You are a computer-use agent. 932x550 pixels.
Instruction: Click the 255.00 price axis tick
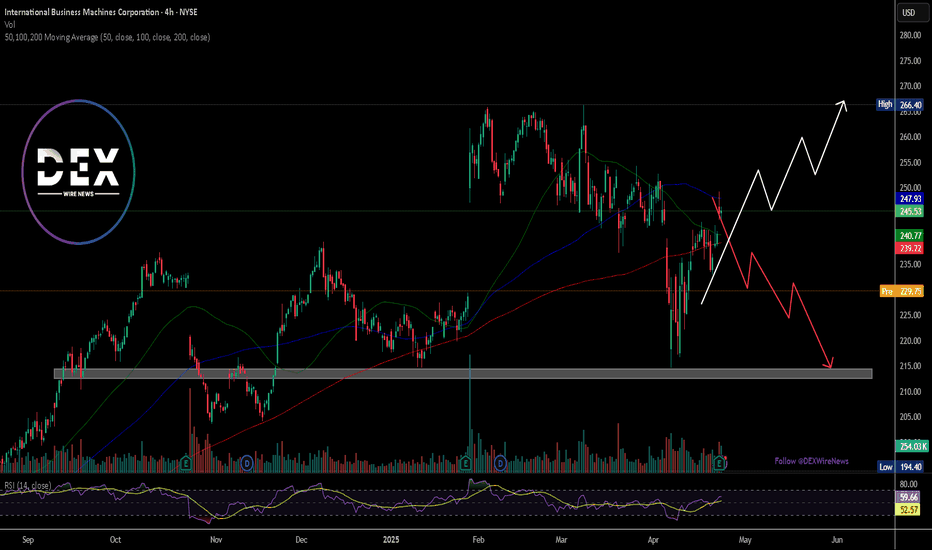click(x=910, y=162)
